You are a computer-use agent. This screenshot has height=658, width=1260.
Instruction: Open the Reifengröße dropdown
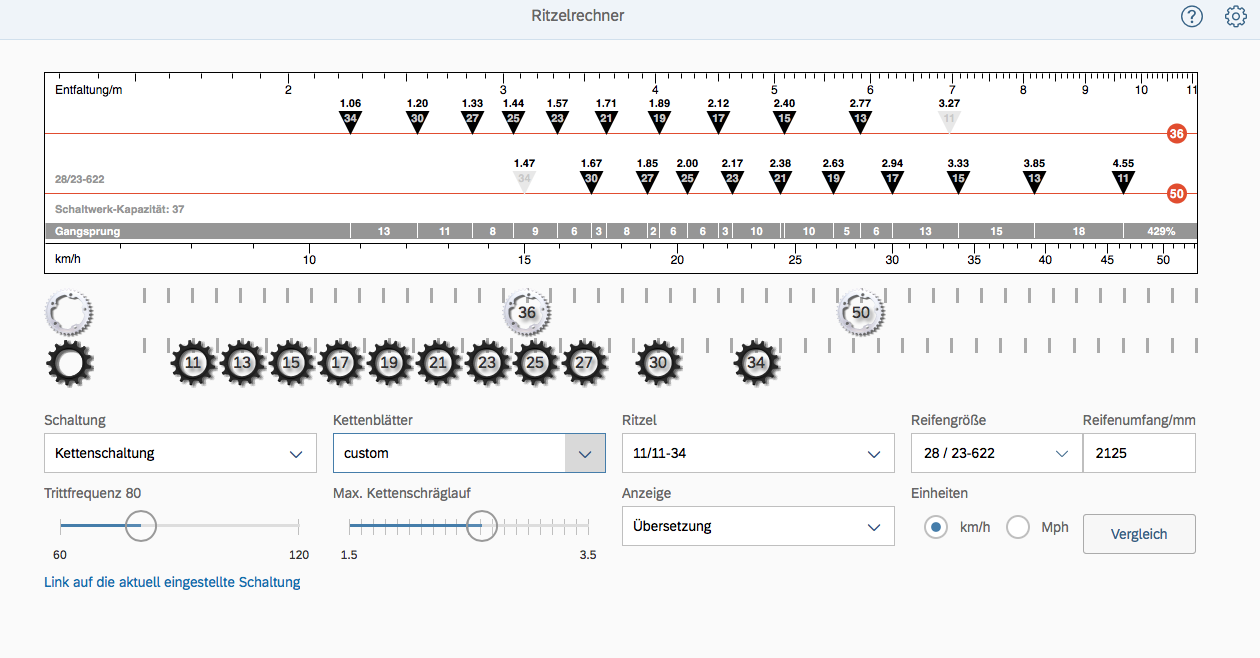click(x=995, y=453)
